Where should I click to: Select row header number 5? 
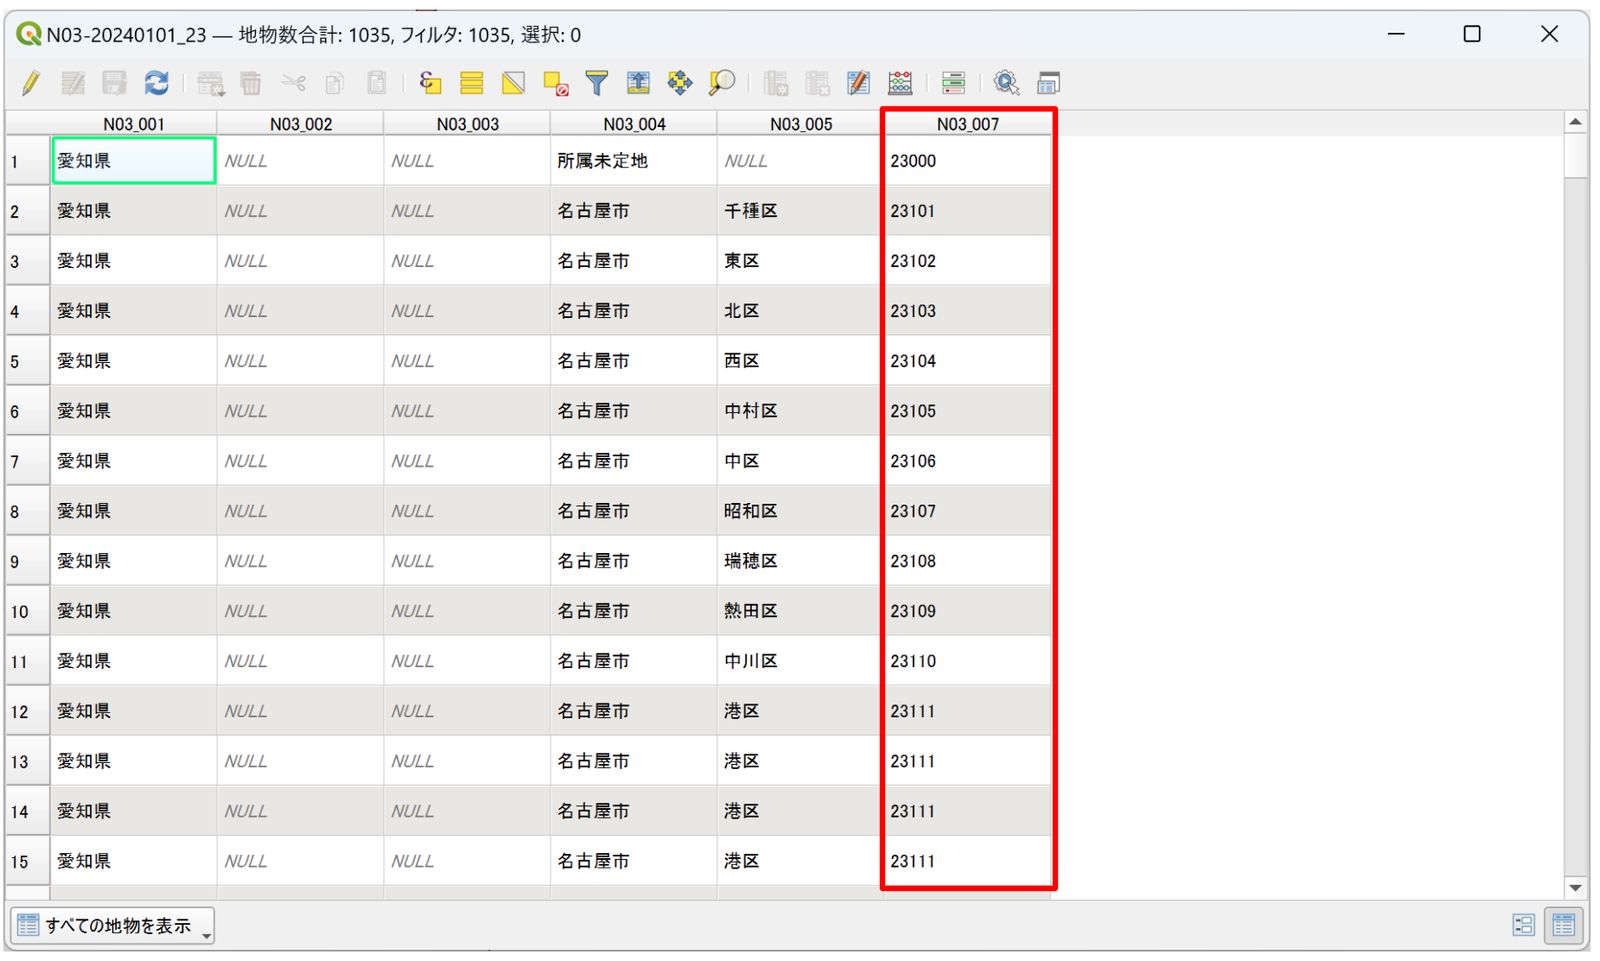pyautogui.click(x=28, y=361)
